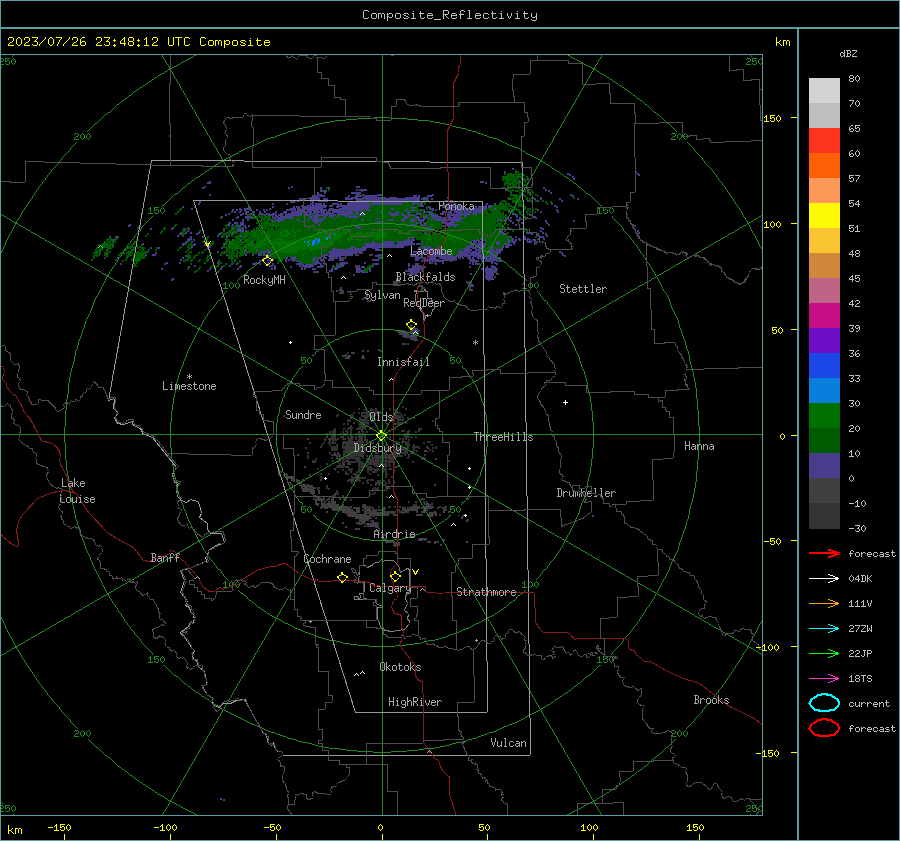Click the Brooks city label
This screenshot has height=841, width=900.
coord(711,700)
